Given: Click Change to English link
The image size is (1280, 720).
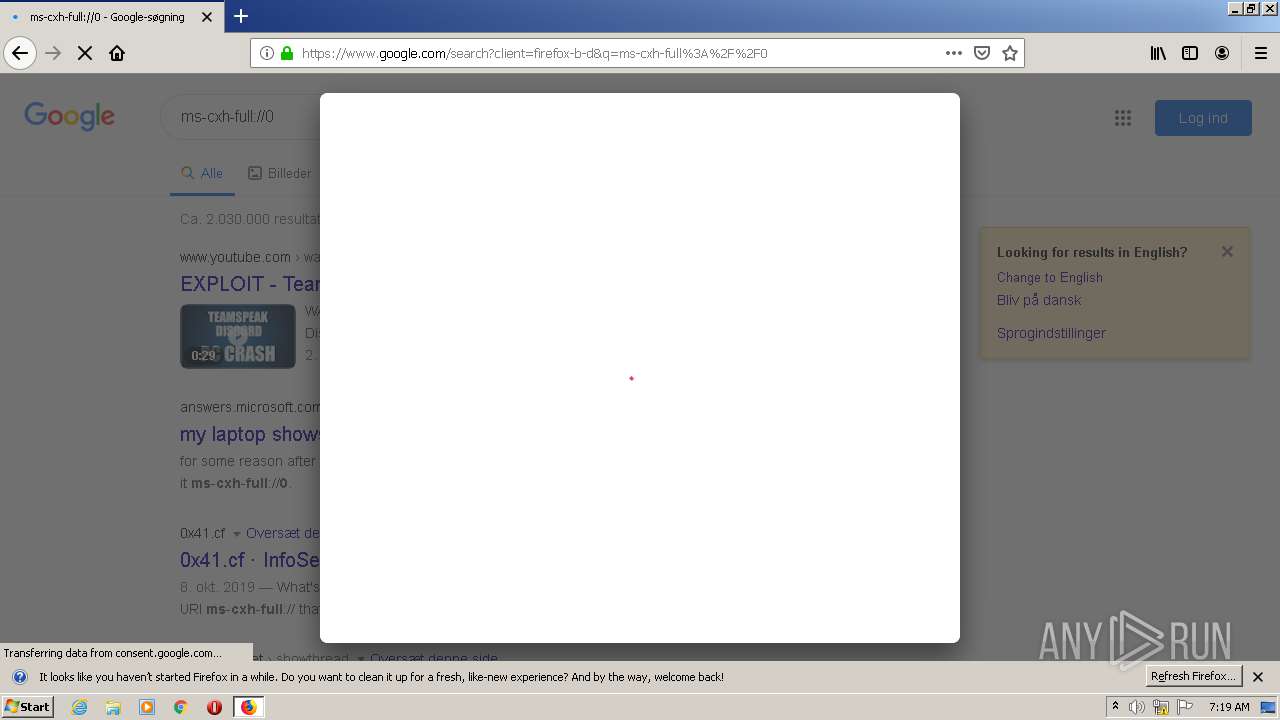Looking at the screenshot, I should [x=1050, y=277].
